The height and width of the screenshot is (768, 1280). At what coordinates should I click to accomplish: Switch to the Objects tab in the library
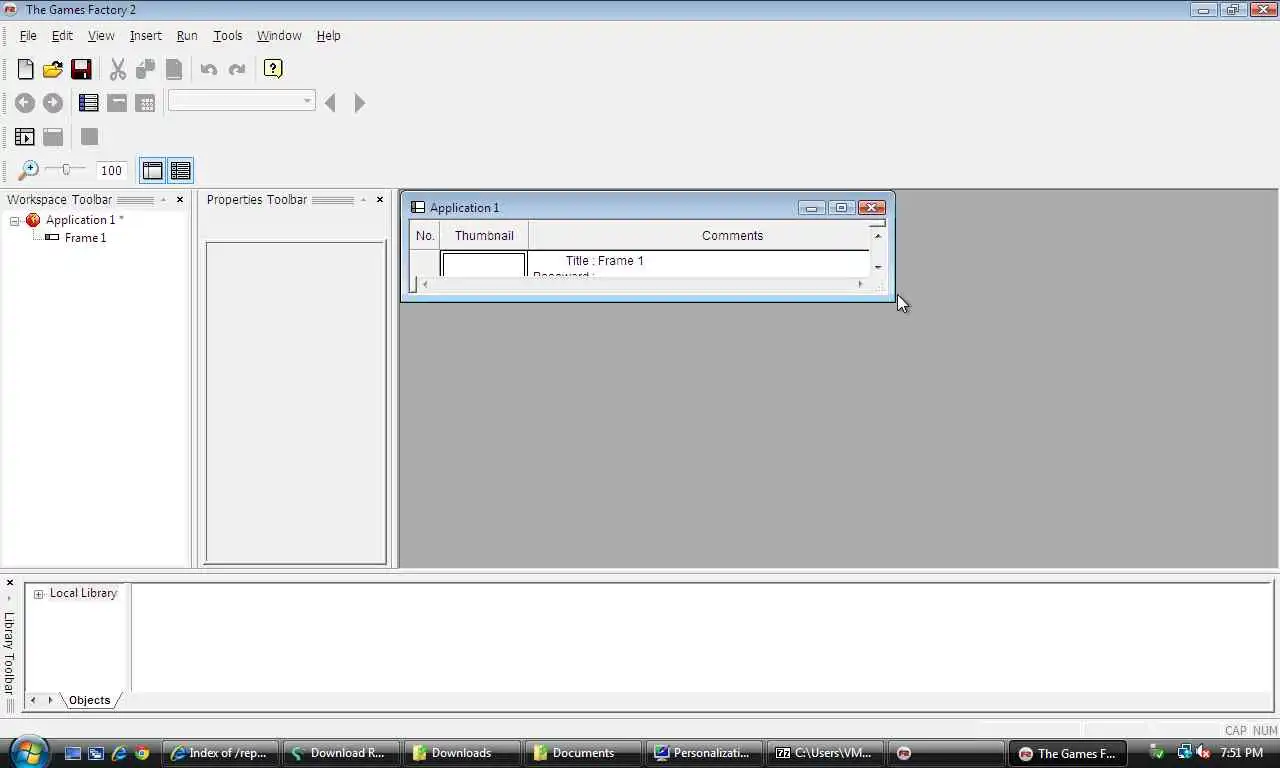point(90,700)
